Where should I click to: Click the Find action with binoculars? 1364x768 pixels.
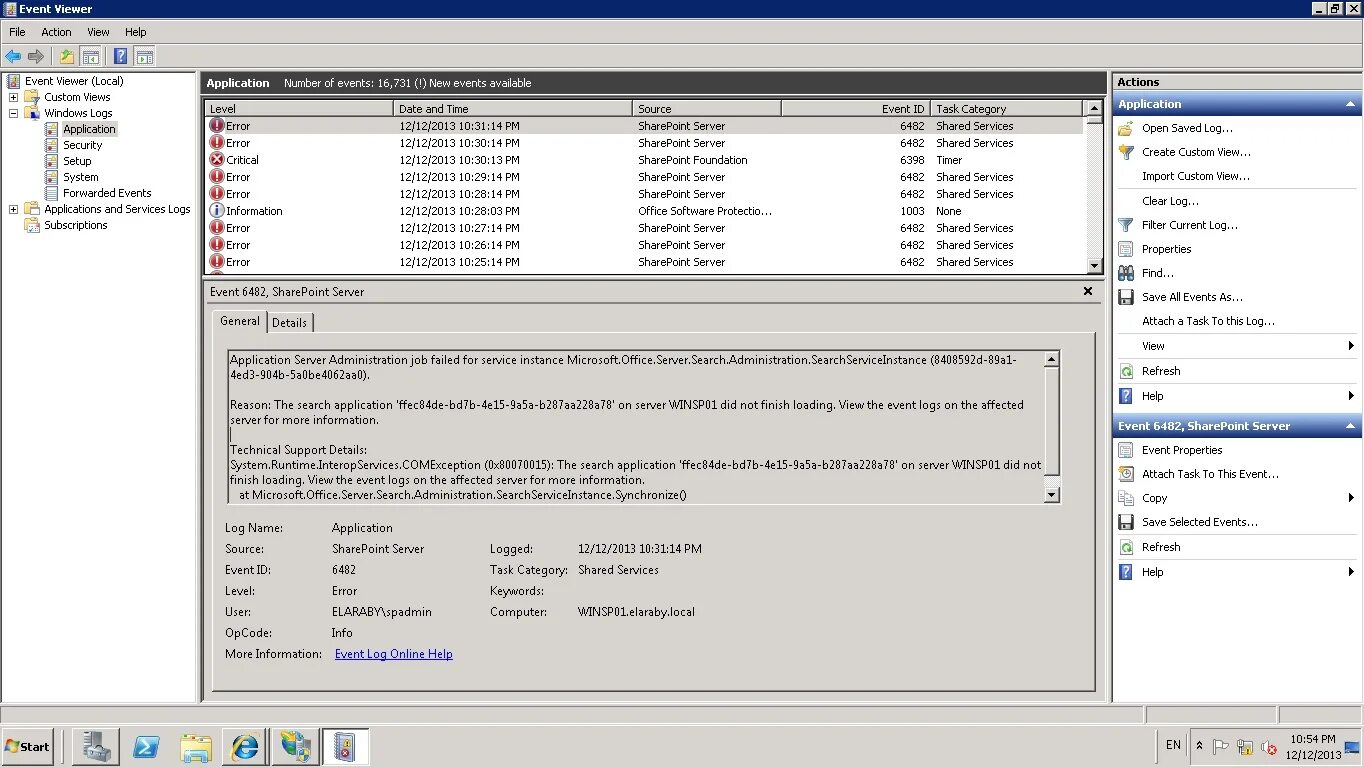[x=1157, y=273]
